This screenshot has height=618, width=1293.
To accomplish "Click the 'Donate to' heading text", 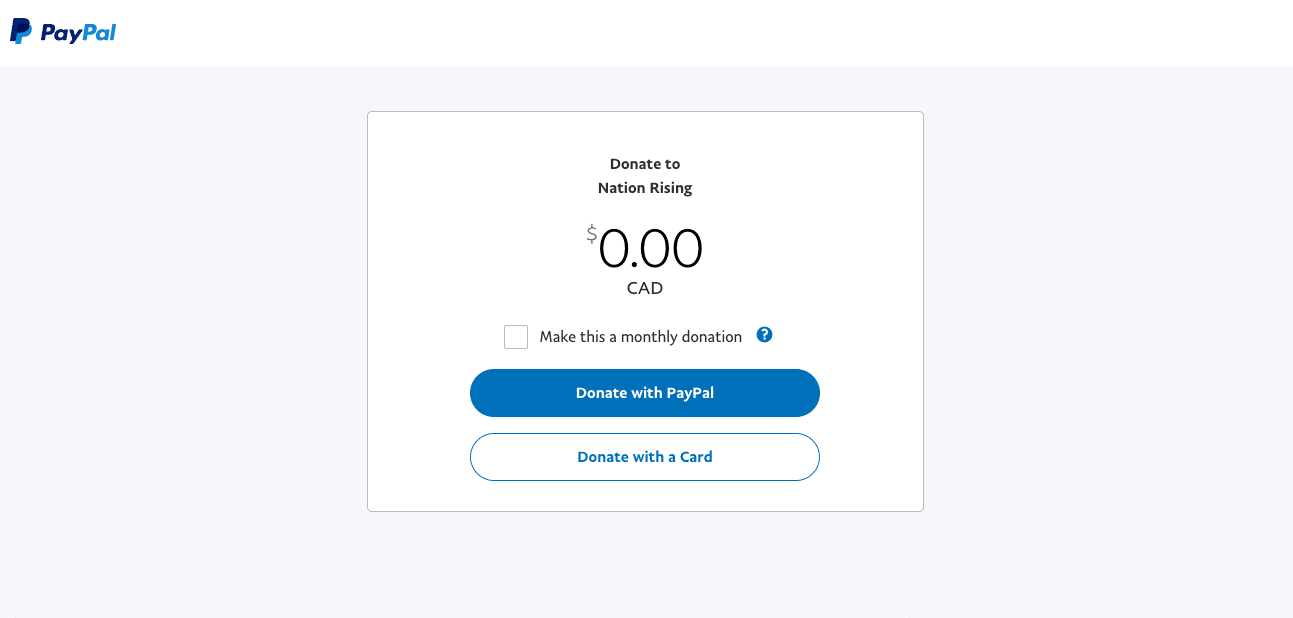I will click(x=645, y=164).
